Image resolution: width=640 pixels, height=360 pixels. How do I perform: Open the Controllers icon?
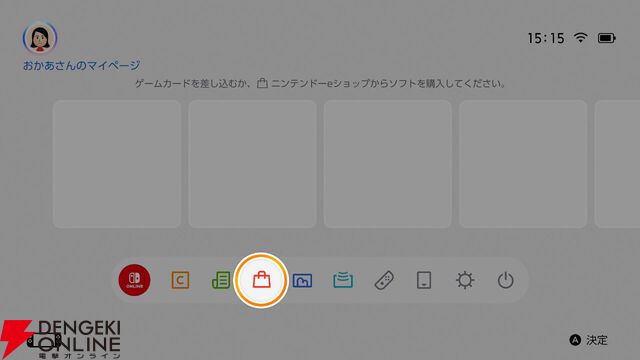384,280
